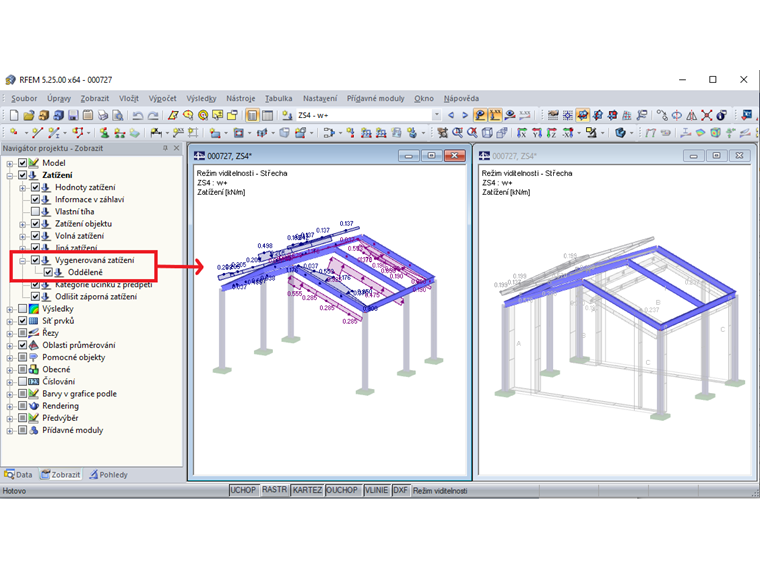Open the Výpočet menu
Viewport: 760px width, 570px height.
[x=162, y=98]
